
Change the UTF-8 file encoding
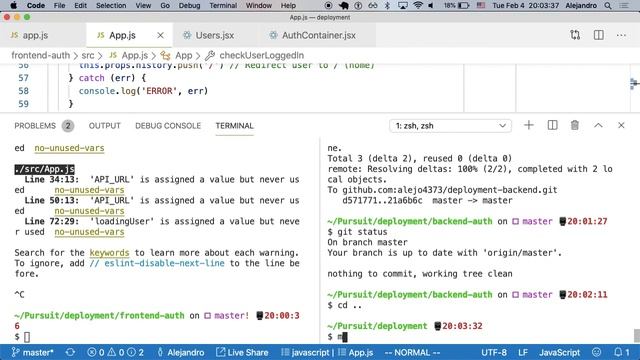coord(494,352)
